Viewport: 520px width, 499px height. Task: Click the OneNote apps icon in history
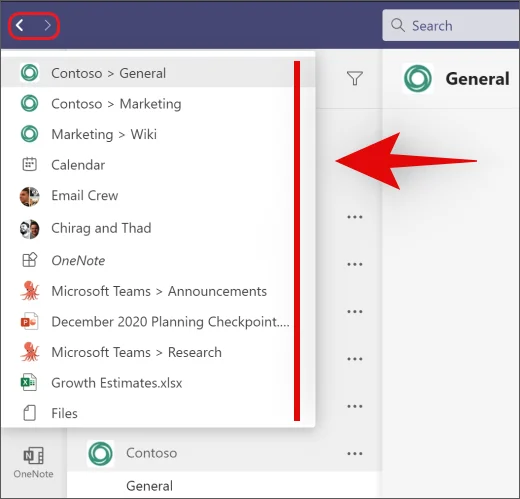(29, 260)
